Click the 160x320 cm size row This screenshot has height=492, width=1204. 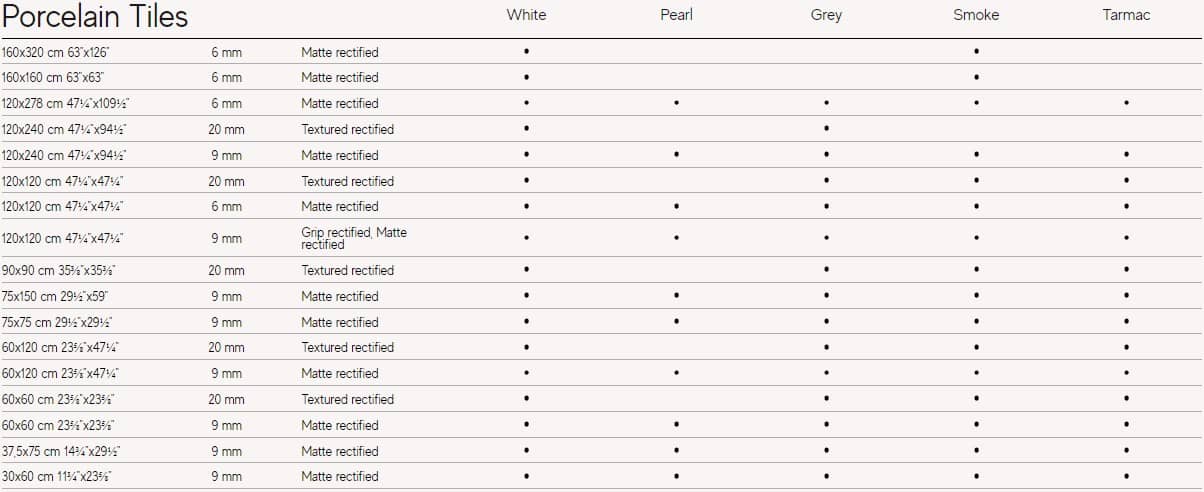pos(602,52)
